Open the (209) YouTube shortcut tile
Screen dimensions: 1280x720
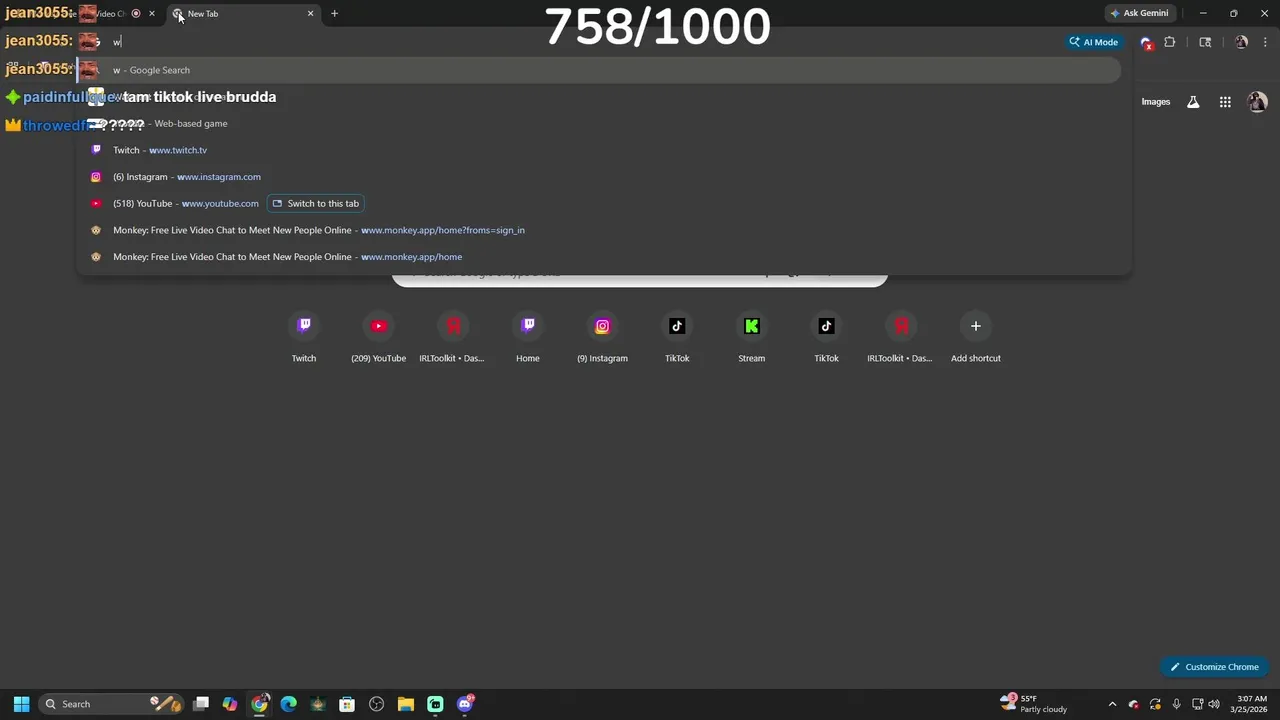point(378,338)
